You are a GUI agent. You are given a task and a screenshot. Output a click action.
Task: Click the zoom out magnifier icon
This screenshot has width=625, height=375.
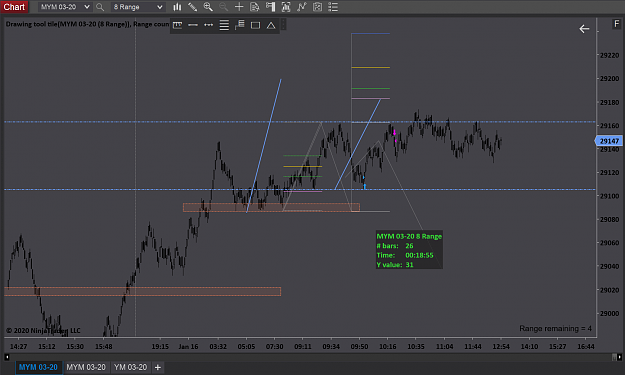coord(223,7)
